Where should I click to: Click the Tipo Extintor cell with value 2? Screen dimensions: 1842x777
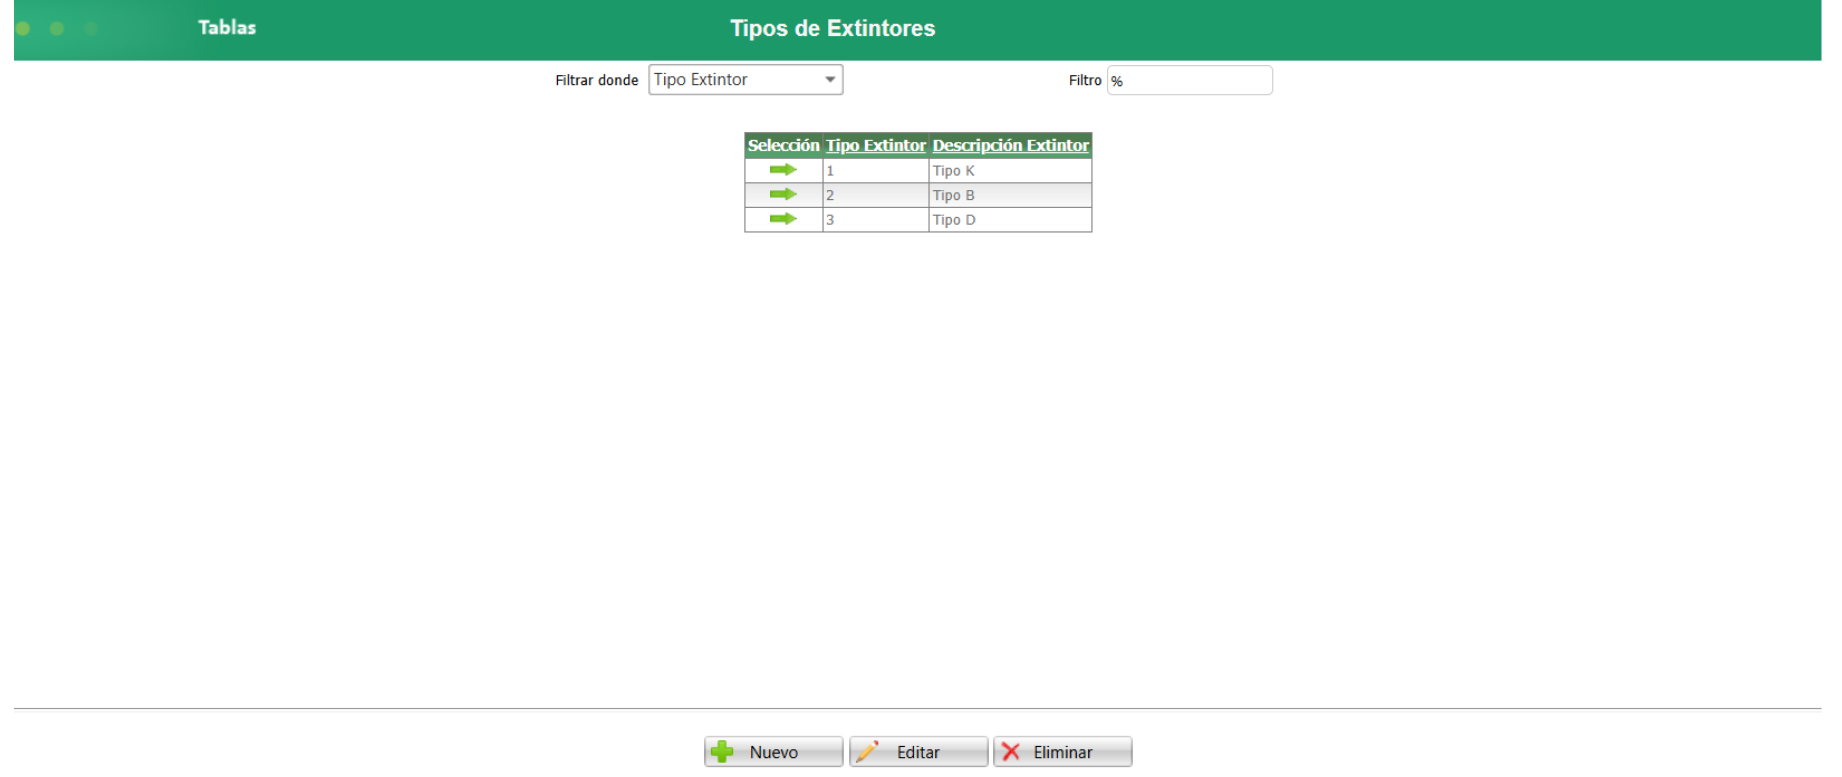coord(876,195)
